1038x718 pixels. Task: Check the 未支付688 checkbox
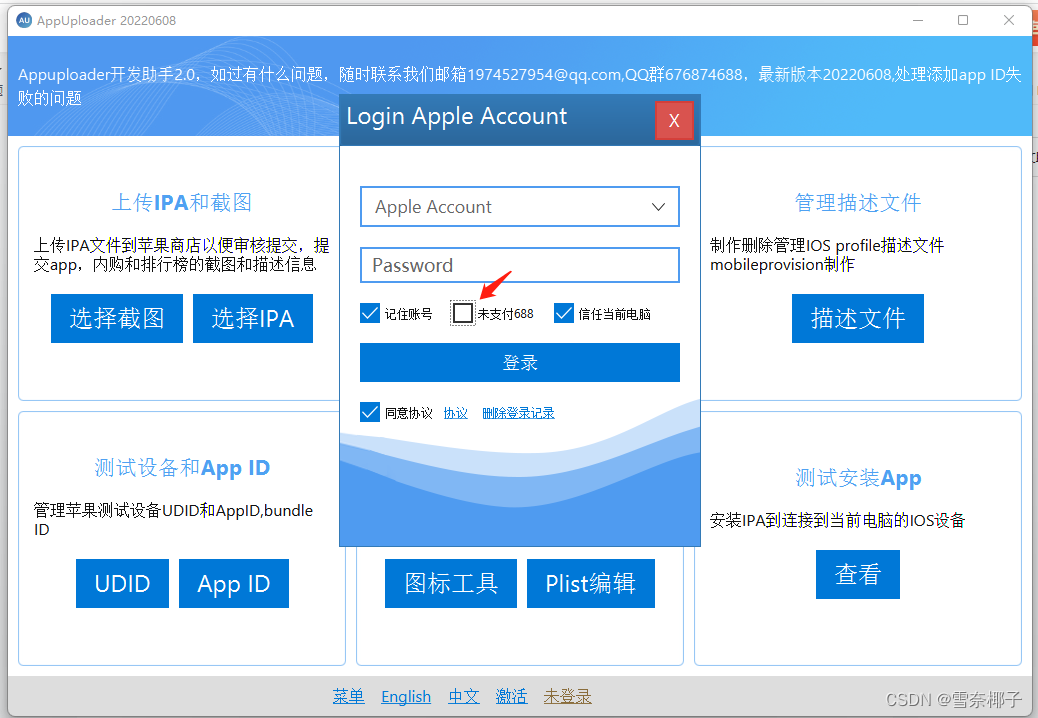coord(462,312)
